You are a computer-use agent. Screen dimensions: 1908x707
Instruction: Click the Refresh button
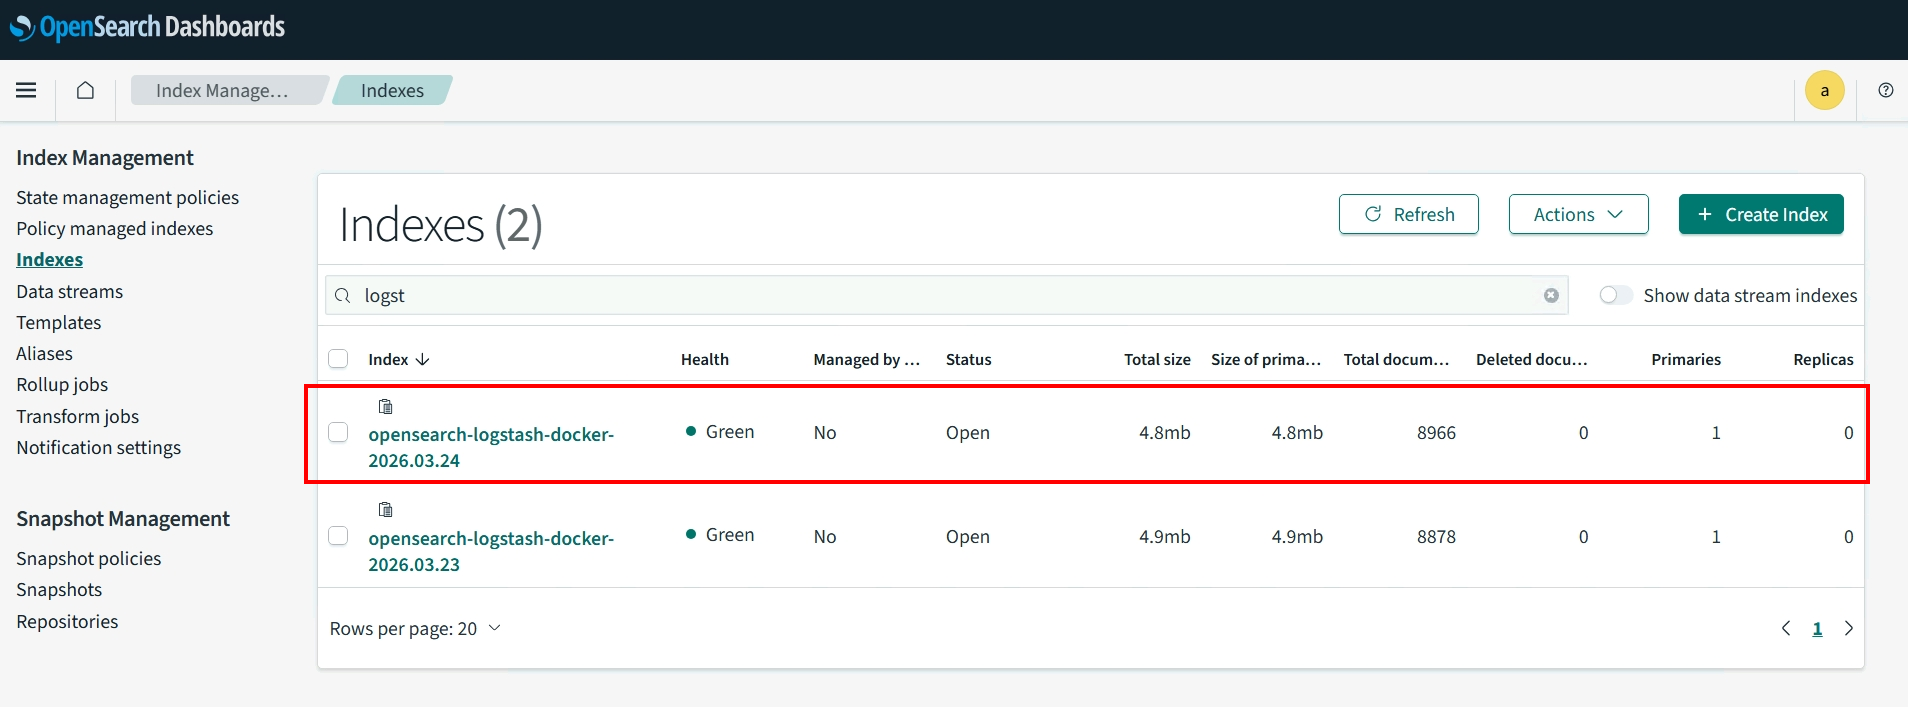coord(1408,214)
